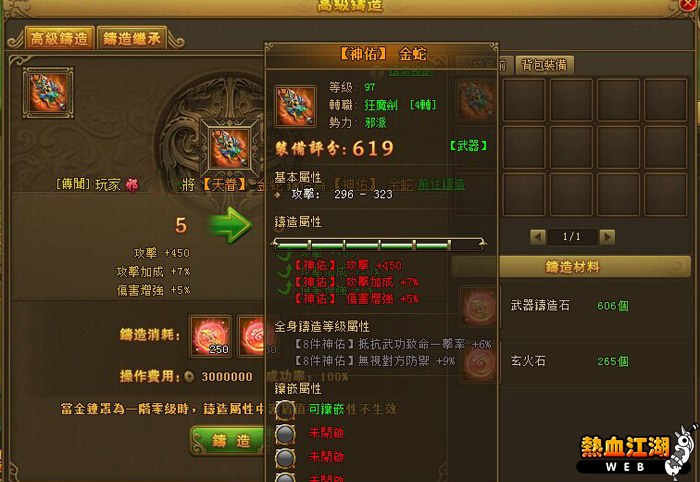700x482 pixels.
Task: Select the 玄火石 material icon
Action: pyautogui.click(x=479, y=362)
